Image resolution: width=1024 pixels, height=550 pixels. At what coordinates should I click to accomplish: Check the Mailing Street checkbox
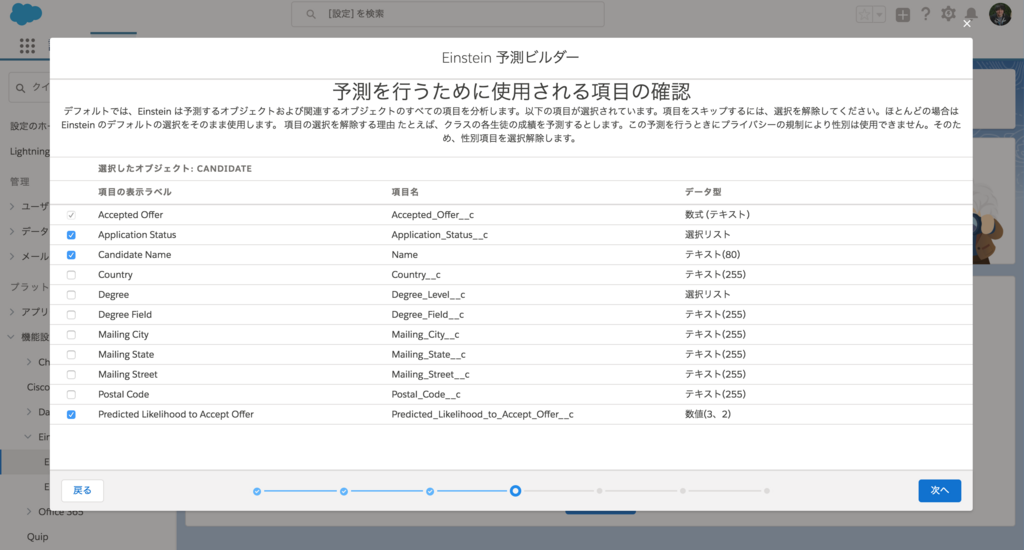click(x=71, y=374)
